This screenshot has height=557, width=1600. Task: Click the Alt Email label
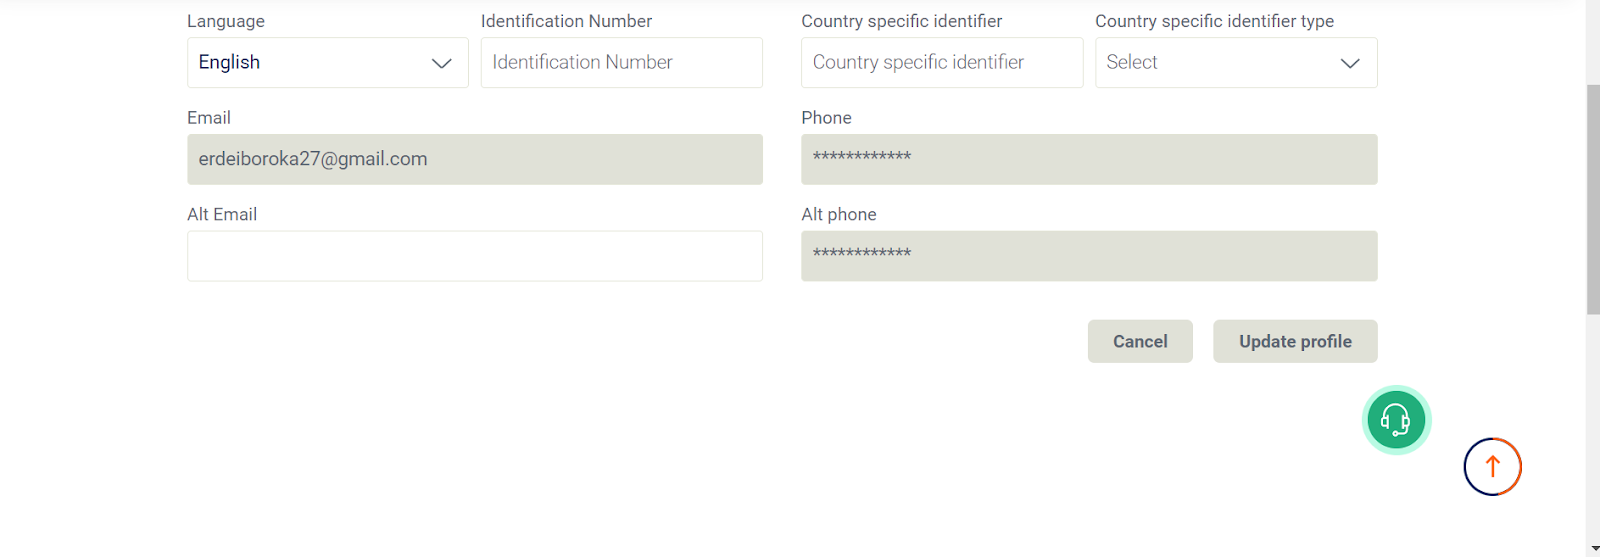[x=222, y=214]
